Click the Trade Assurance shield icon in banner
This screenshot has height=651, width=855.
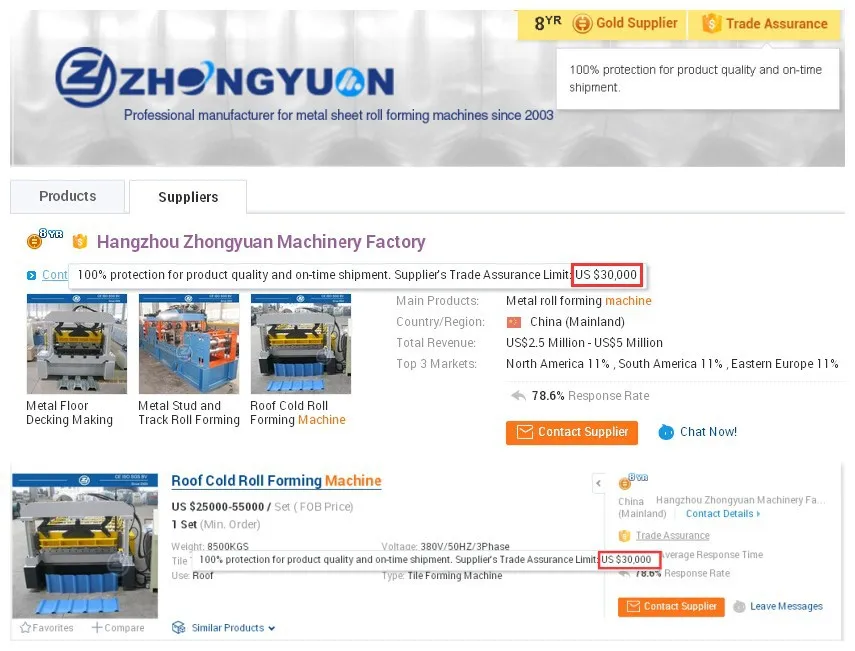click(x=711, y=23)
